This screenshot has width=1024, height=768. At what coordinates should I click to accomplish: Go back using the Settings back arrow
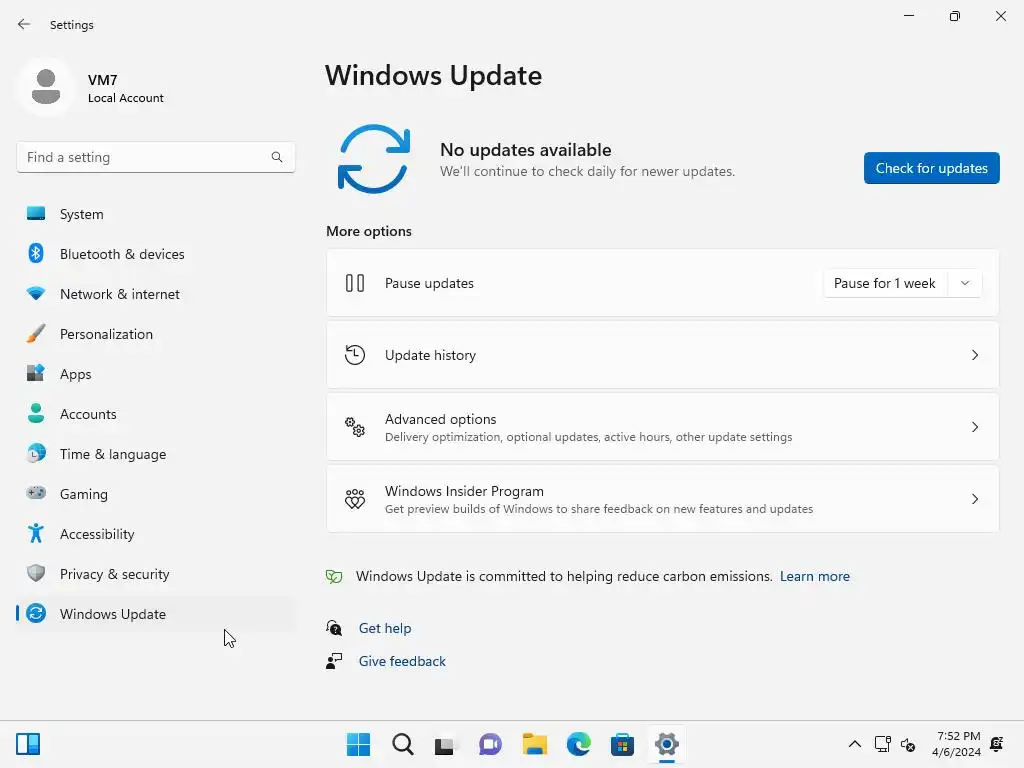click(24, 24)
